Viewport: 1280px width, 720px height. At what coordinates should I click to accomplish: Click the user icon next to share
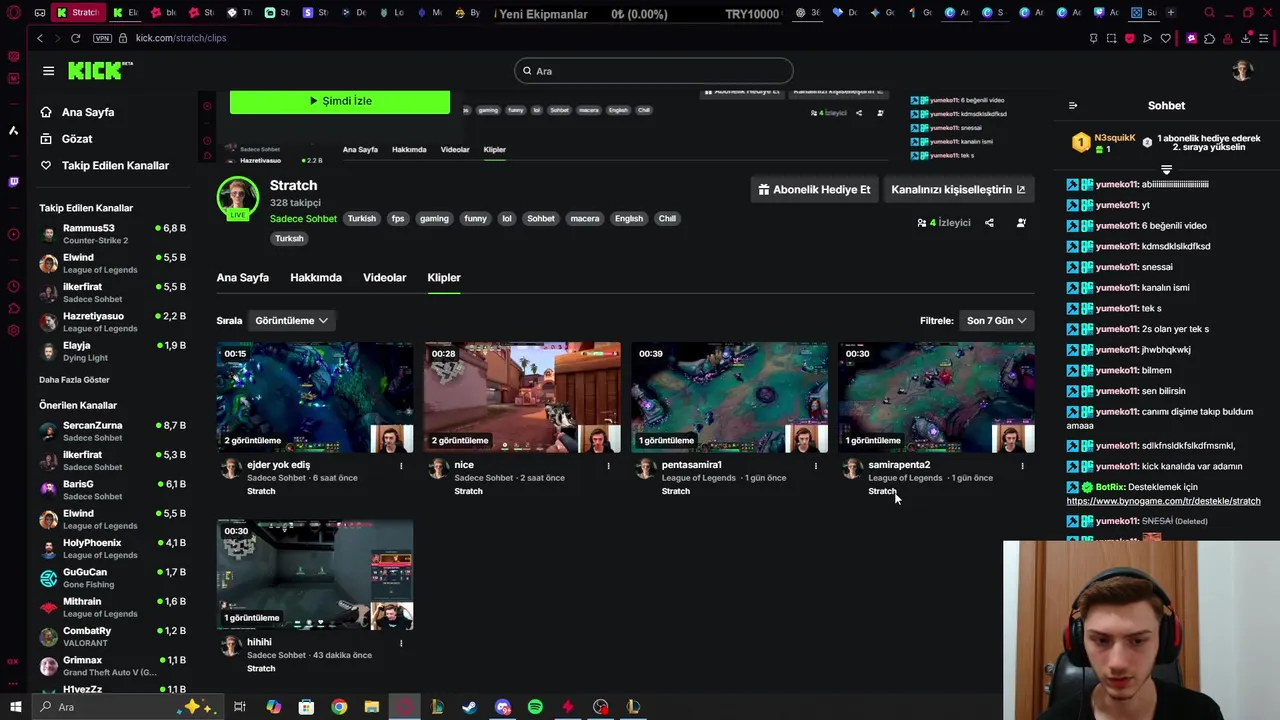1021,223
